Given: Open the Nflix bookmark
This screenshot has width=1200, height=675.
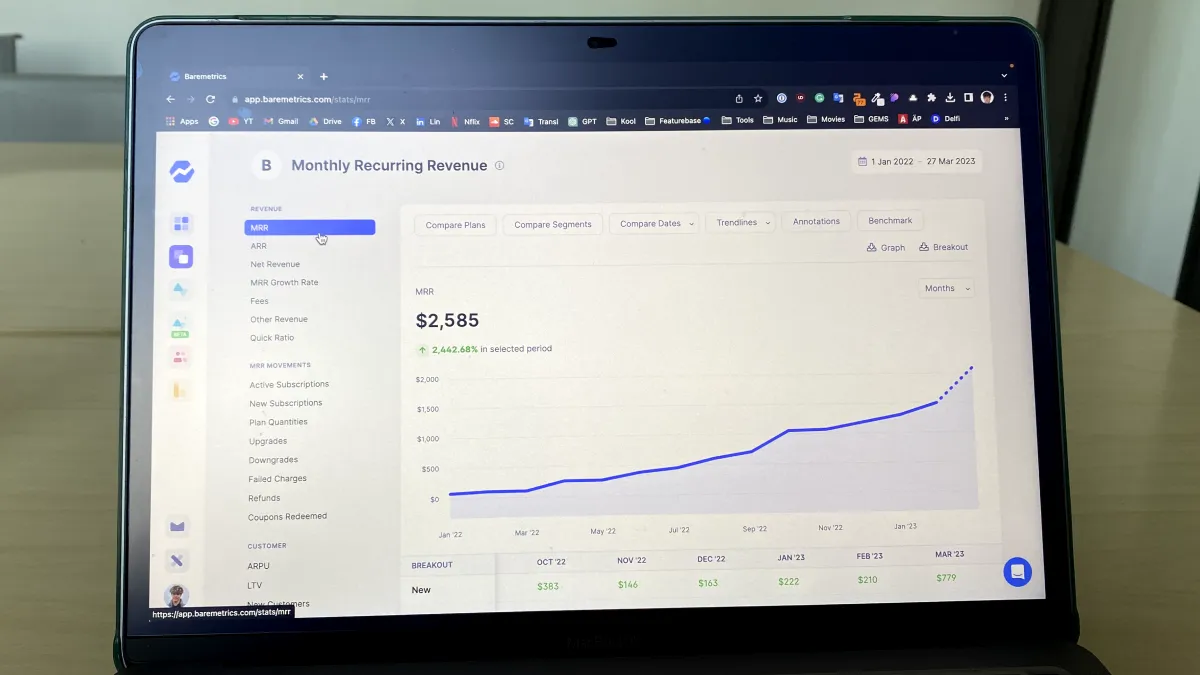Looking at the screenshot, I should pos(465,121).
